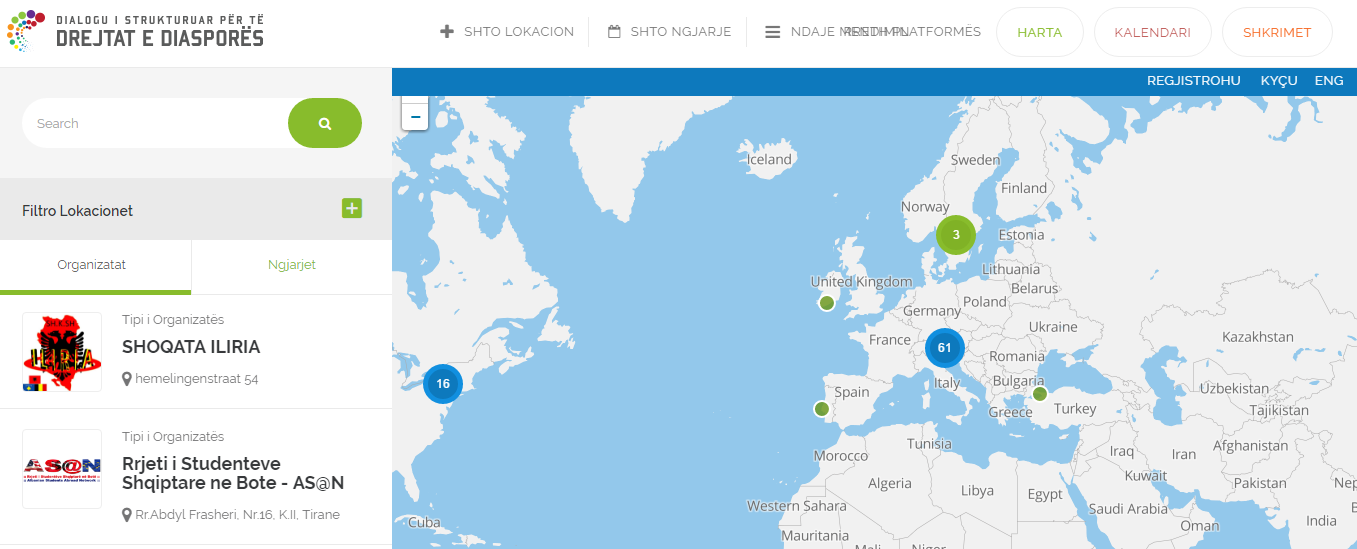Select the green marker near Turkey
The height and width of the screenshot is (549, 1357).
click(x=1039, y=394)
